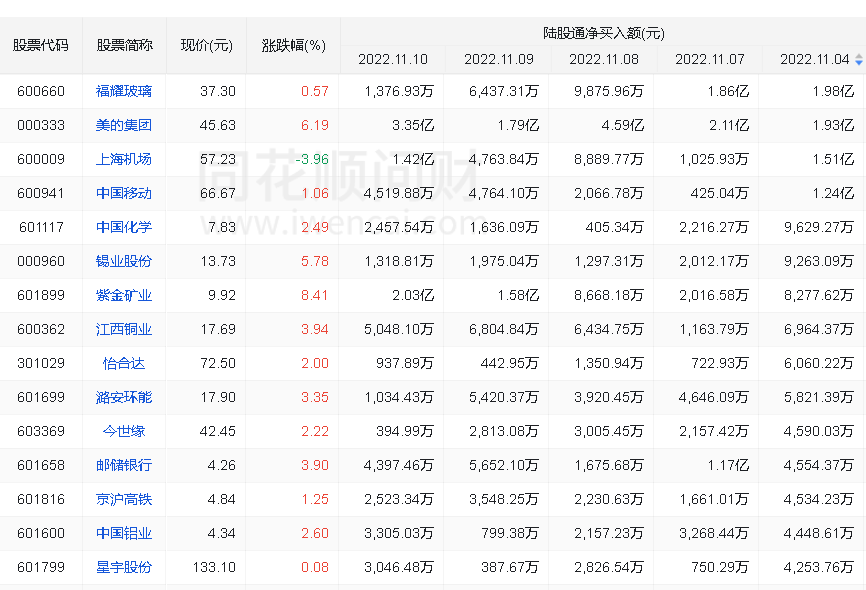Click the 2.03亿 cell for 紫金矿业

413,296
